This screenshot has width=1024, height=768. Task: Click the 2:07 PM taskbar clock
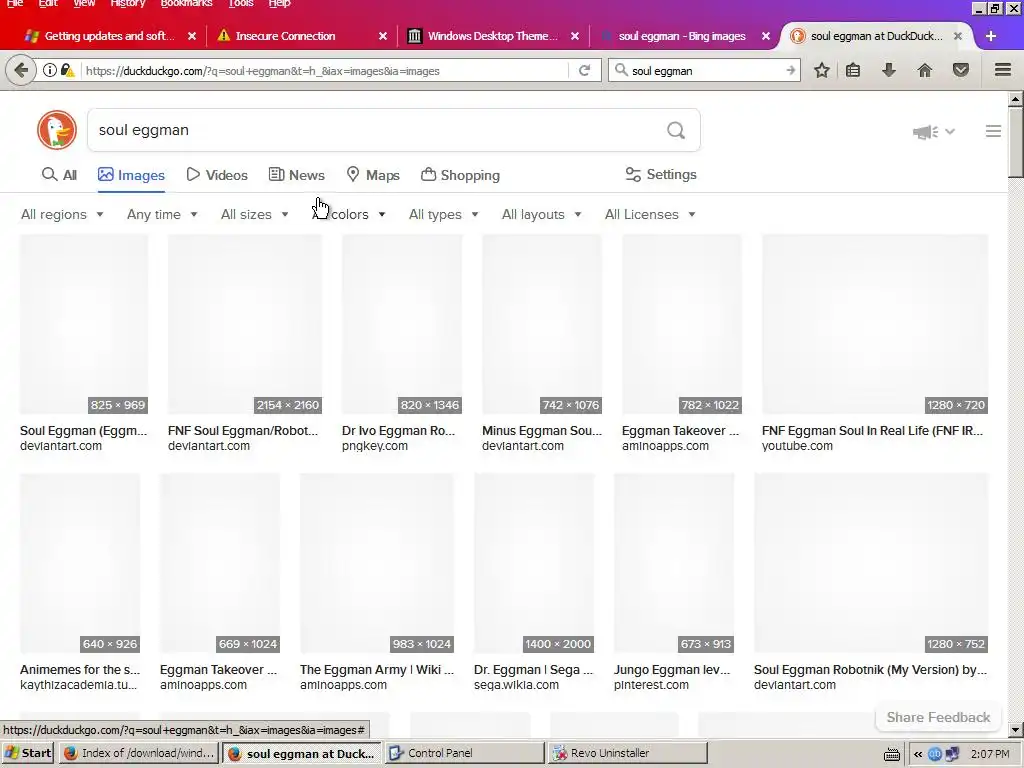click(x=989, y=754)
